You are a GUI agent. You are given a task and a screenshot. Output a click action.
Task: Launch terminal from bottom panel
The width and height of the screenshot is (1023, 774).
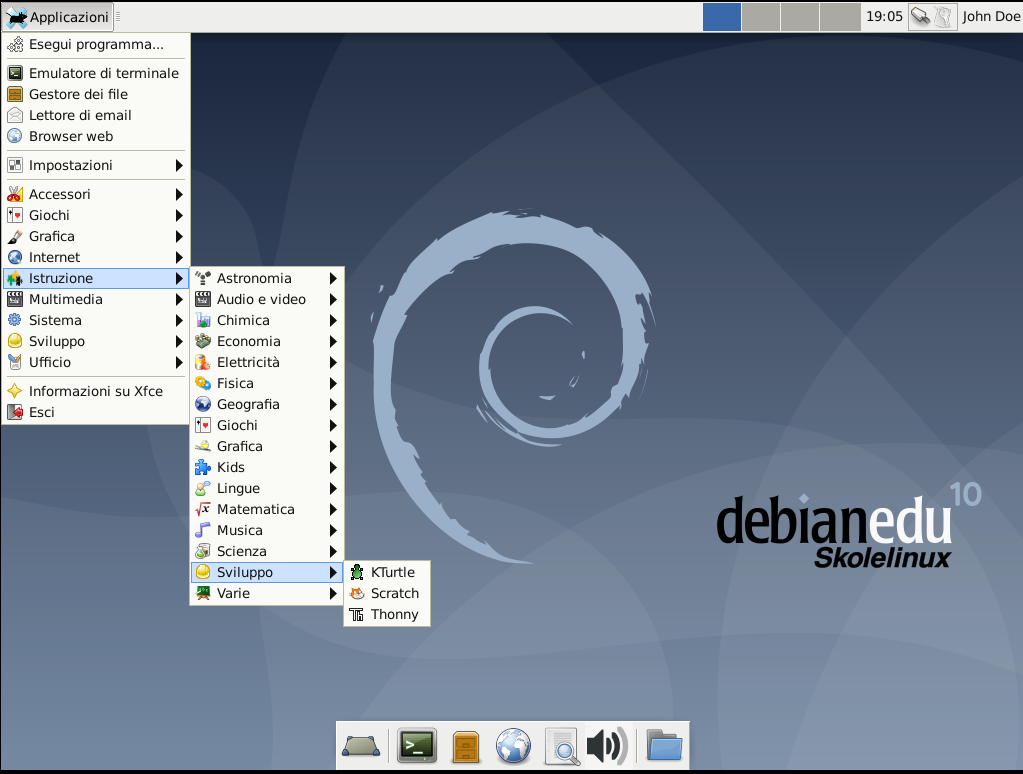pyautogui.click(x=417, y=746)
